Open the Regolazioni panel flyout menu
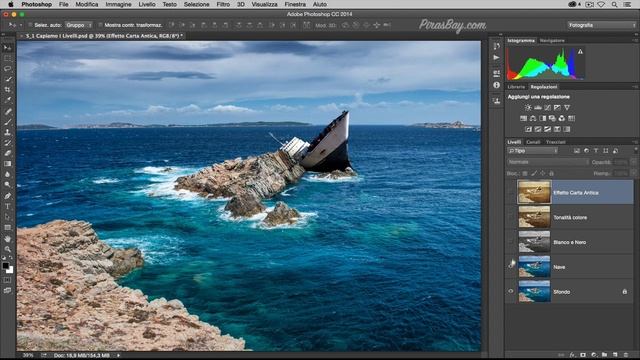Viewport: 640px width, 360px height. [x=635, y=87]
